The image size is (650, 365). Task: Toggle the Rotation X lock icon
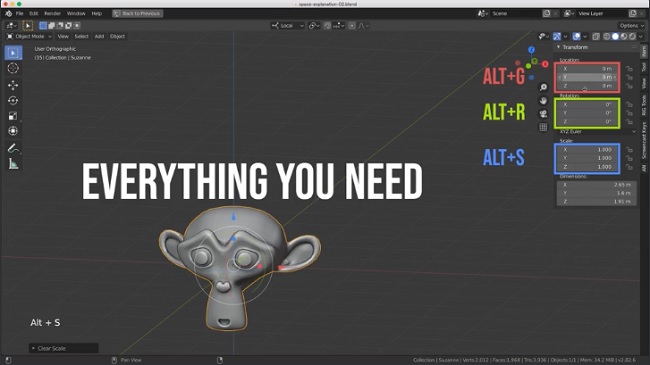[629, 105]
